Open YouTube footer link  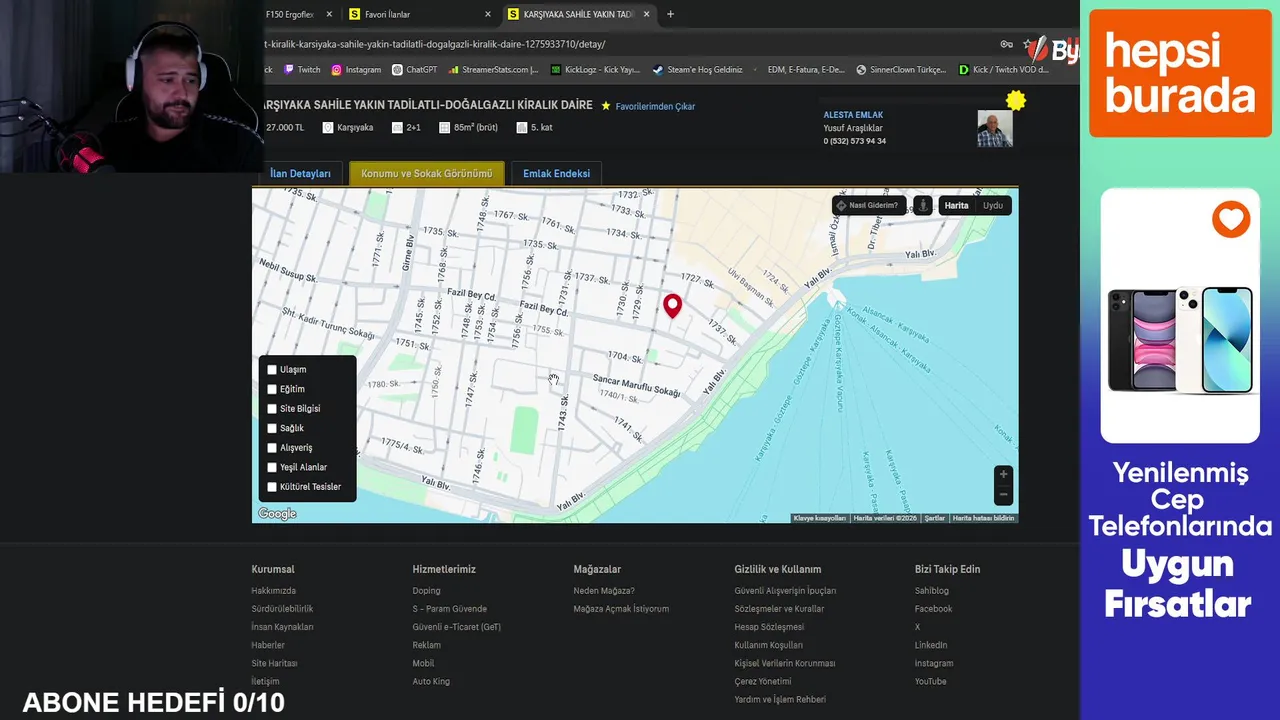(x=930, y=681)
